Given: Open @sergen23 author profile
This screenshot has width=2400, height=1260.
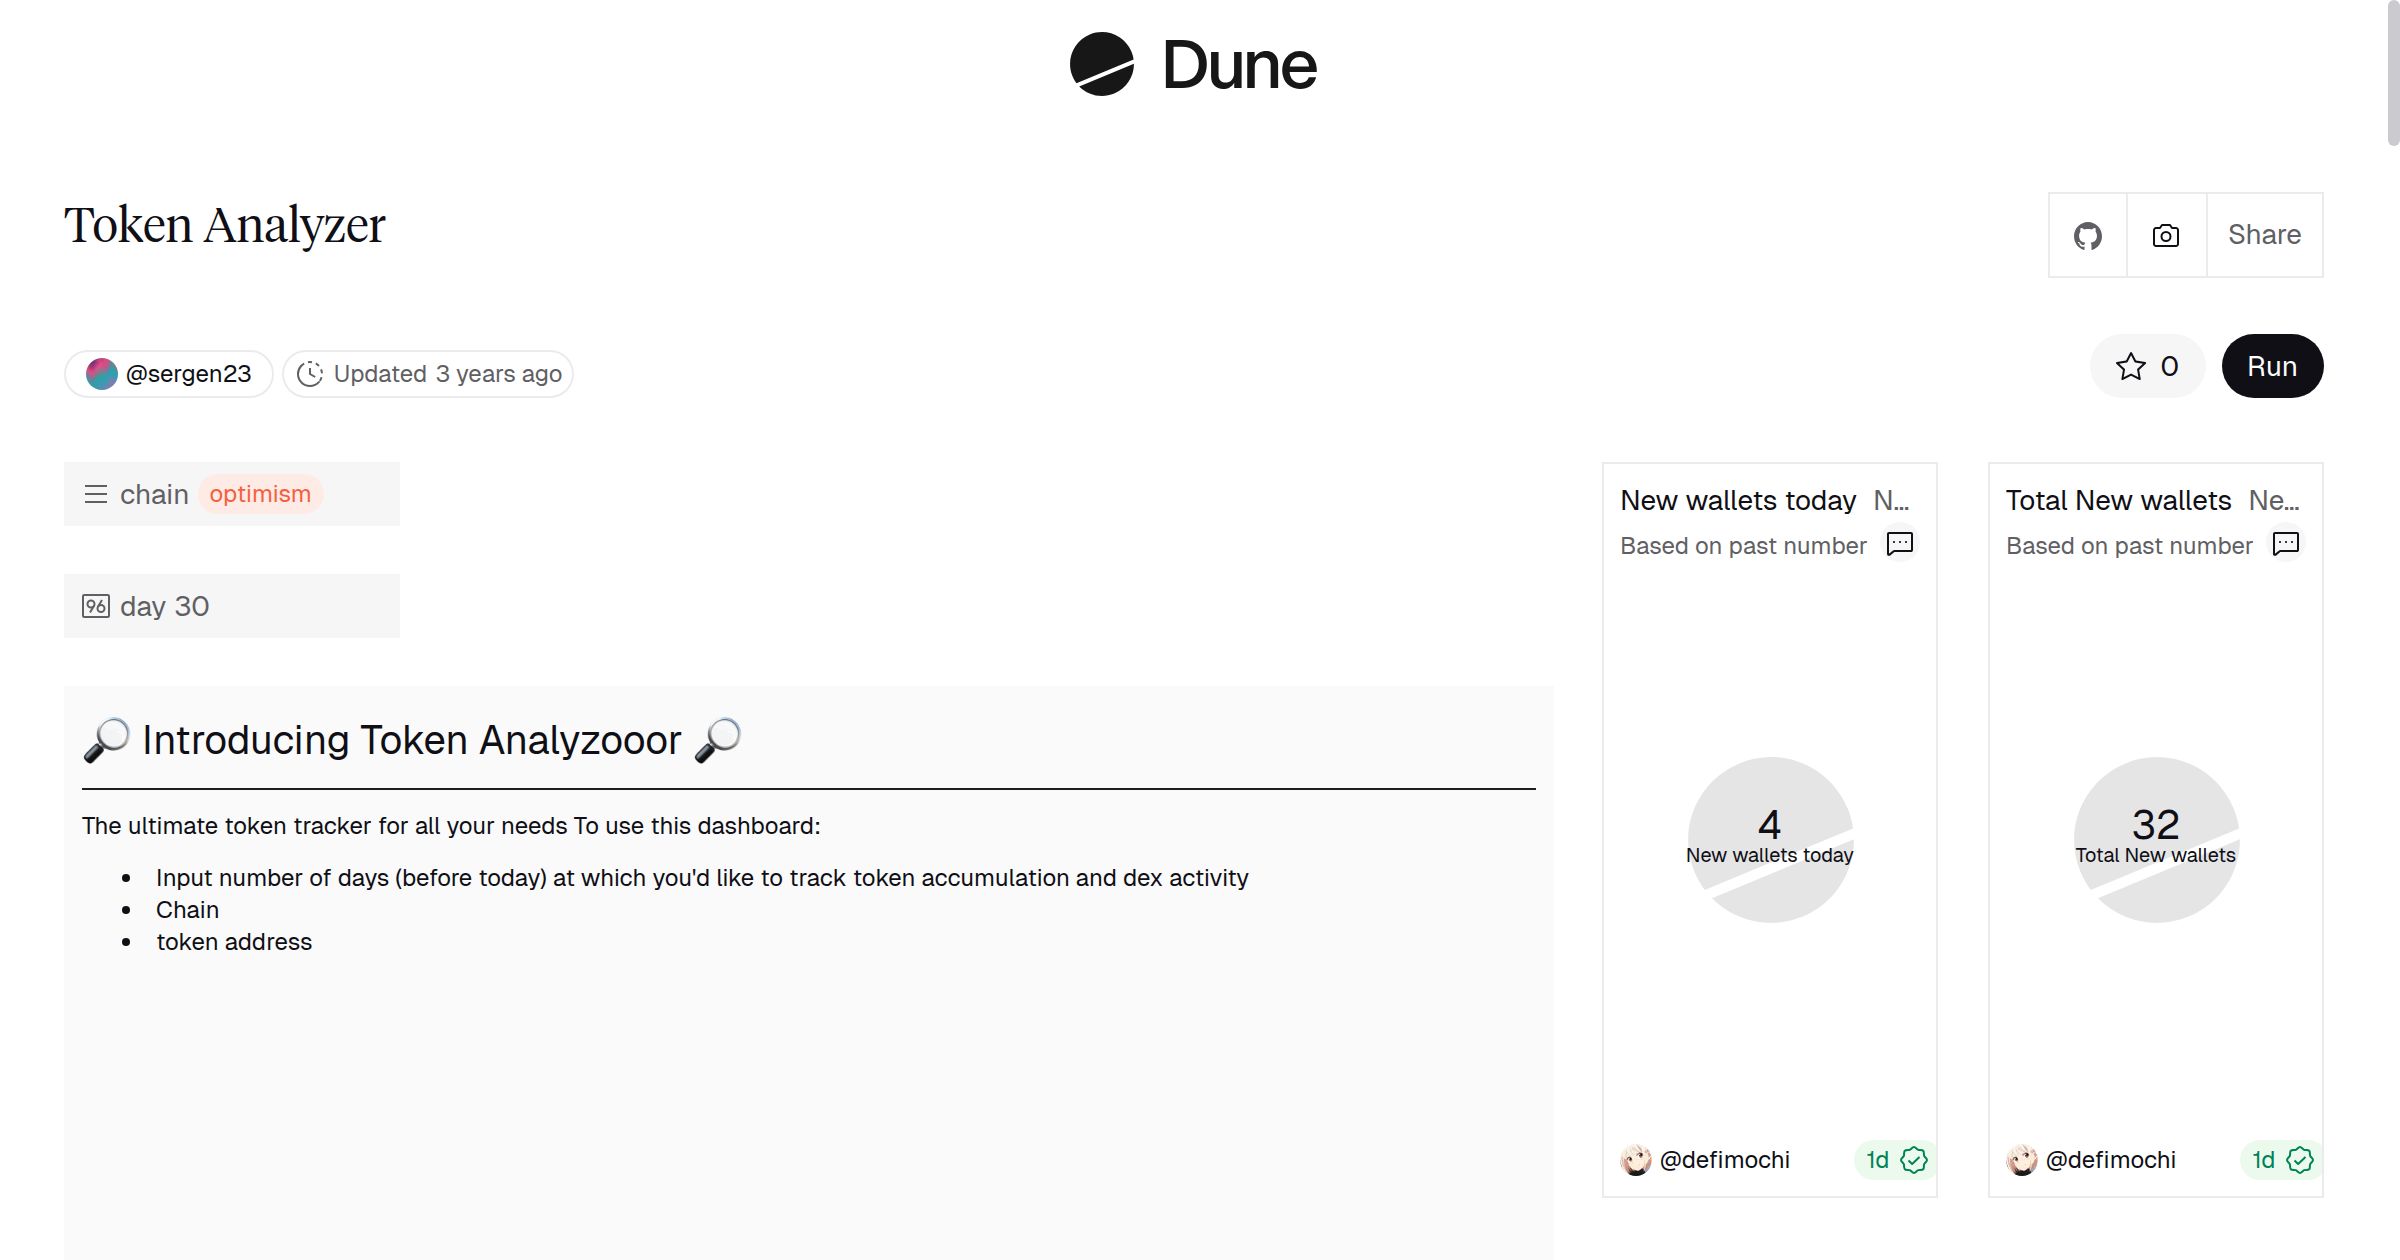Looking at the screenshot, I should pyautogui.click(x=169, y=374).
